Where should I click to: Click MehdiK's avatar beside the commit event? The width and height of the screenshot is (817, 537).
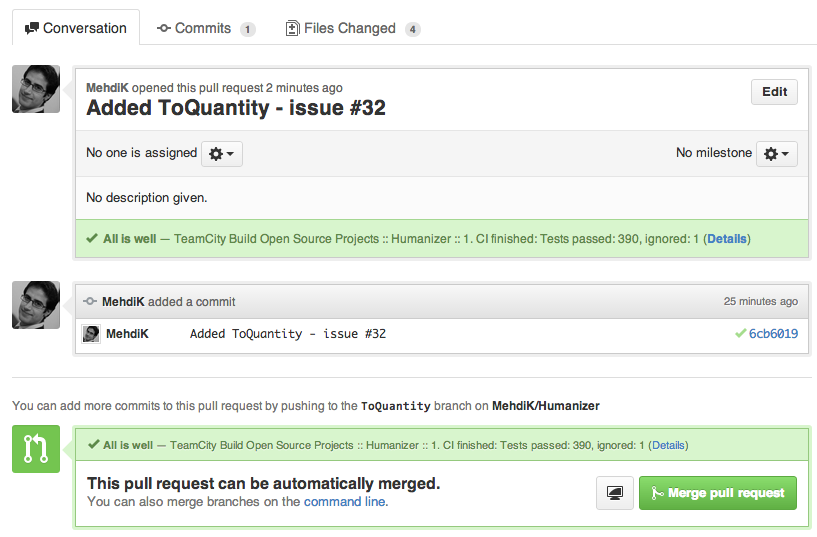click(x=36, y=305)
